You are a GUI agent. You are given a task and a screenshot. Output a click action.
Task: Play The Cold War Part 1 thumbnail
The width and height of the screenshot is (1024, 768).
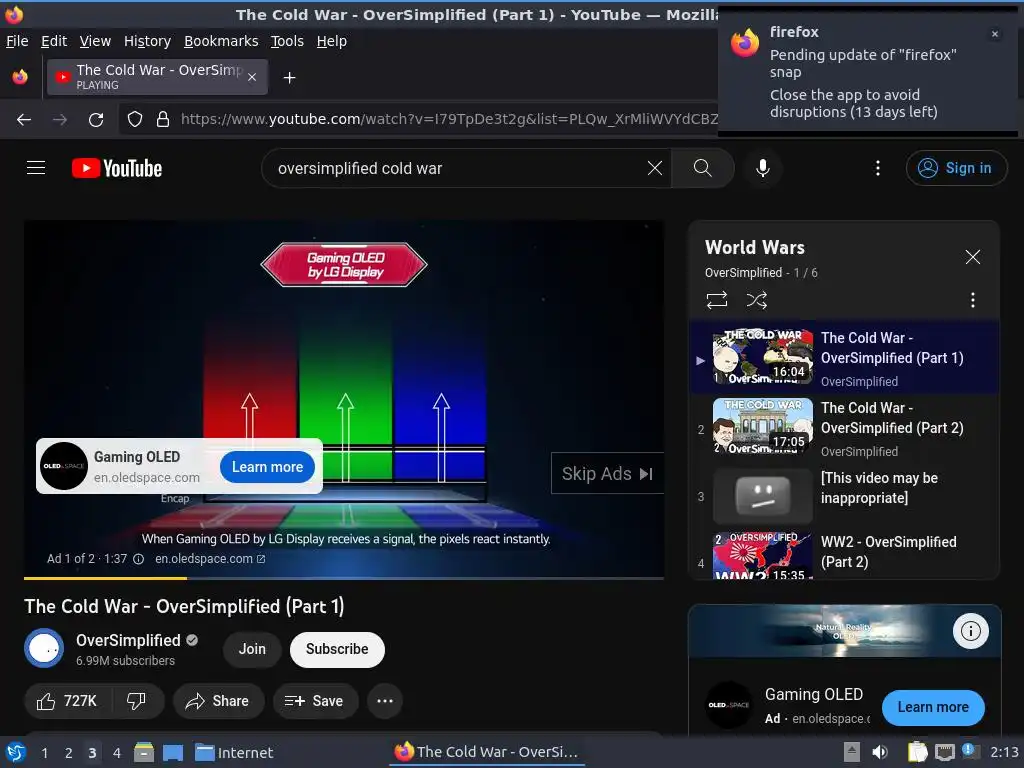[763, 356]
